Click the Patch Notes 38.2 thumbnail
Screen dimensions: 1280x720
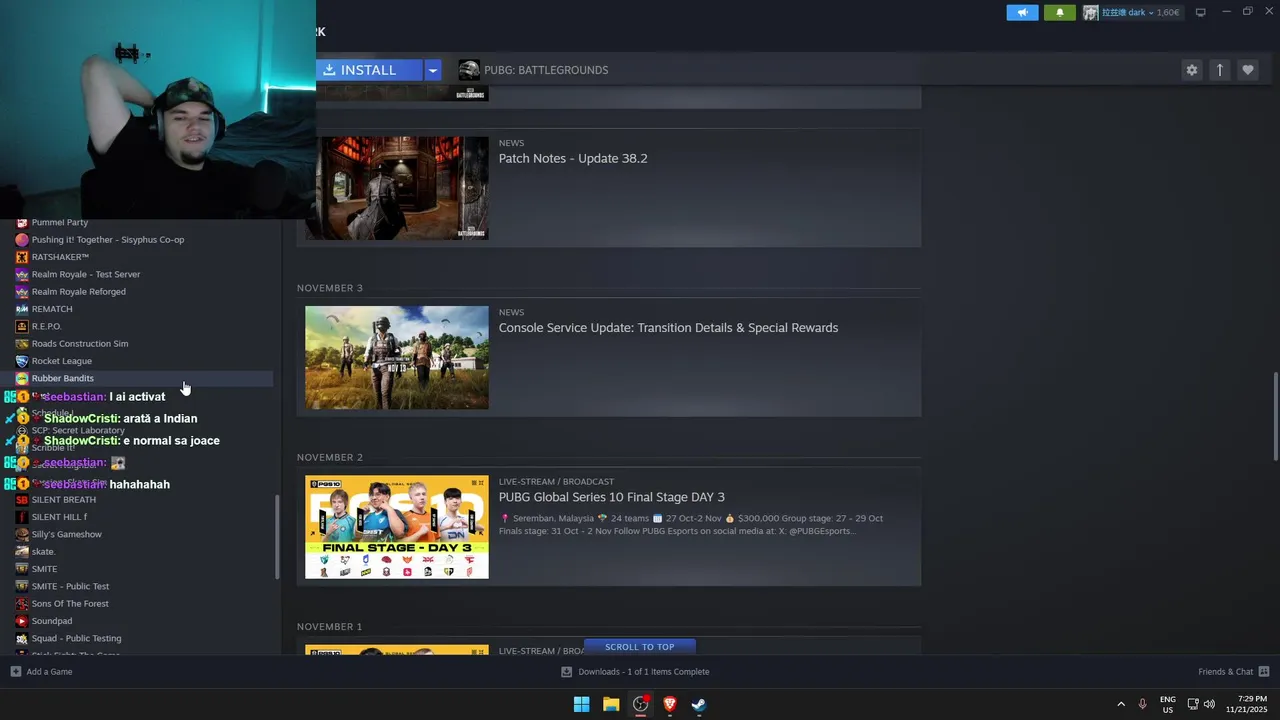397,188
